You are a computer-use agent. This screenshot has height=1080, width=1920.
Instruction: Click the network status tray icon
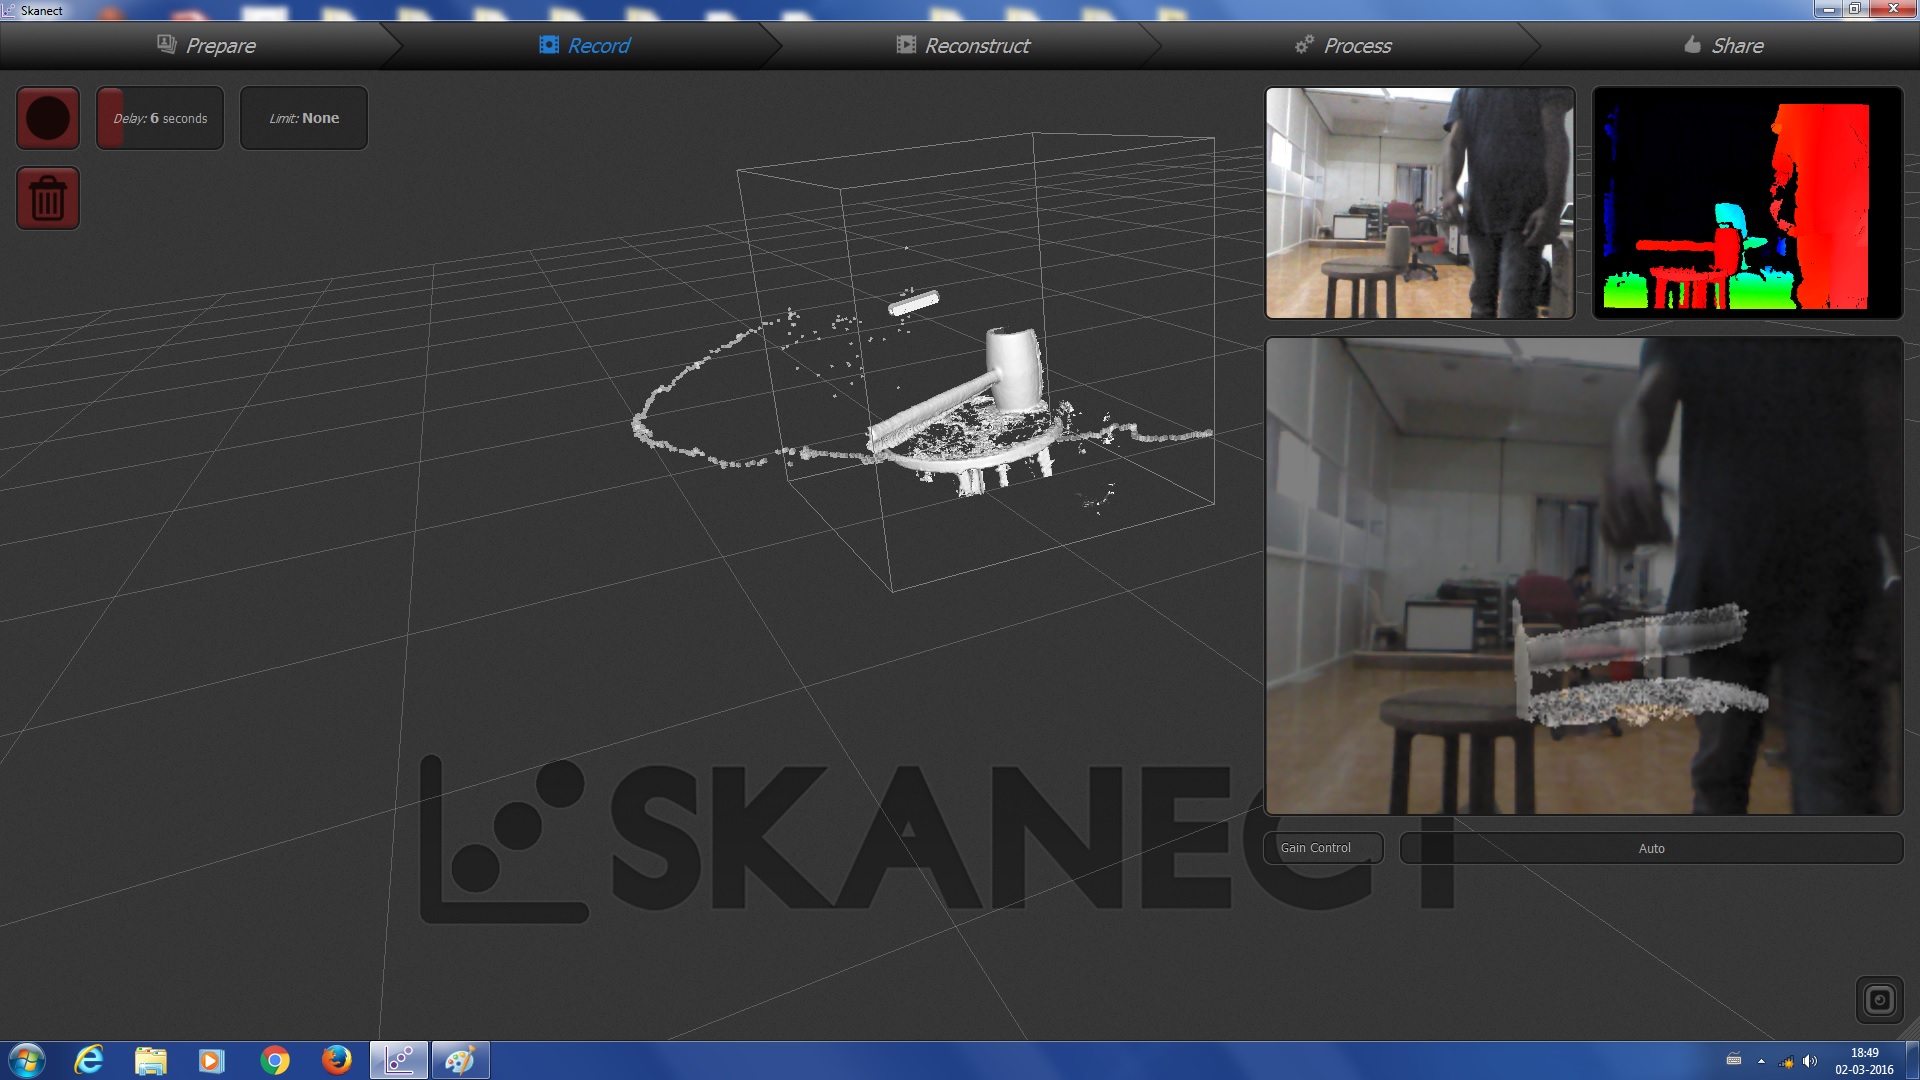[1786, 1061]
